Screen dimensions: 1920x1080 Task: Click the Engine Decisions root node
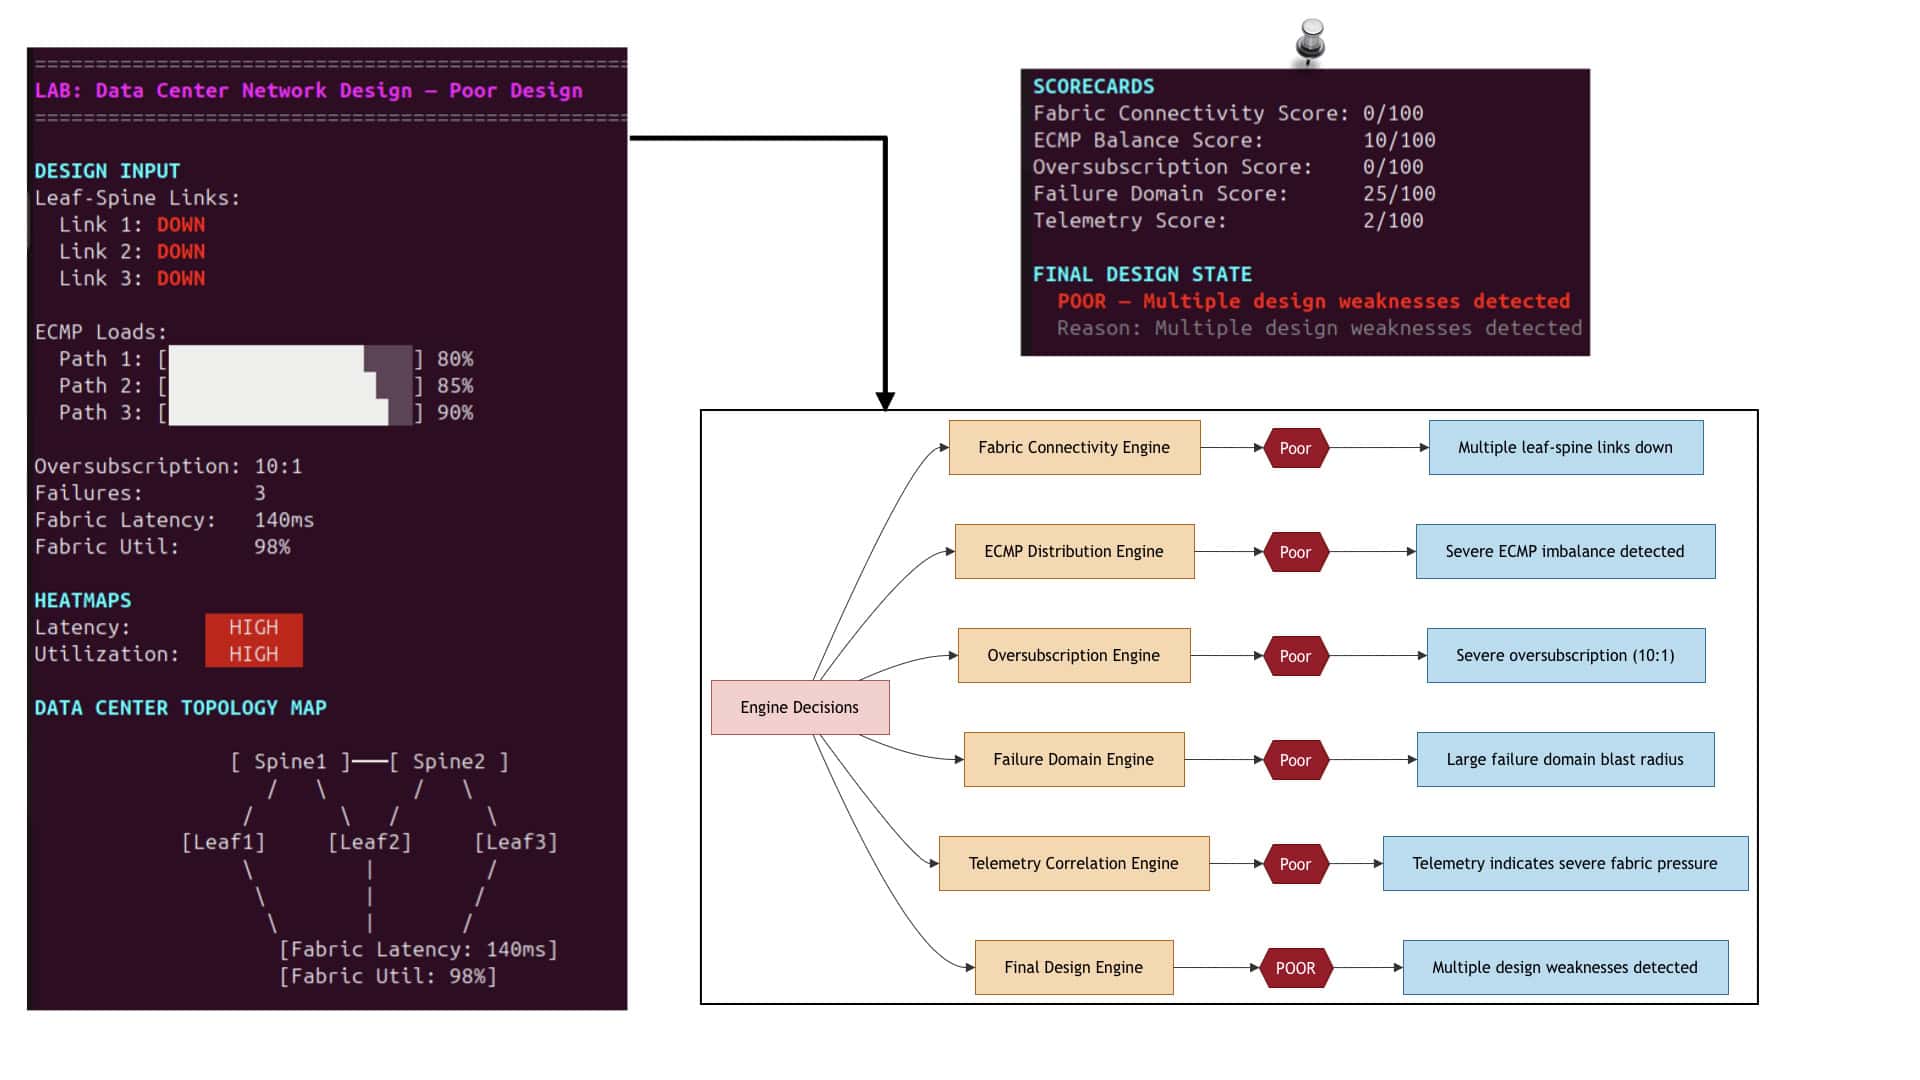(800, 707)
